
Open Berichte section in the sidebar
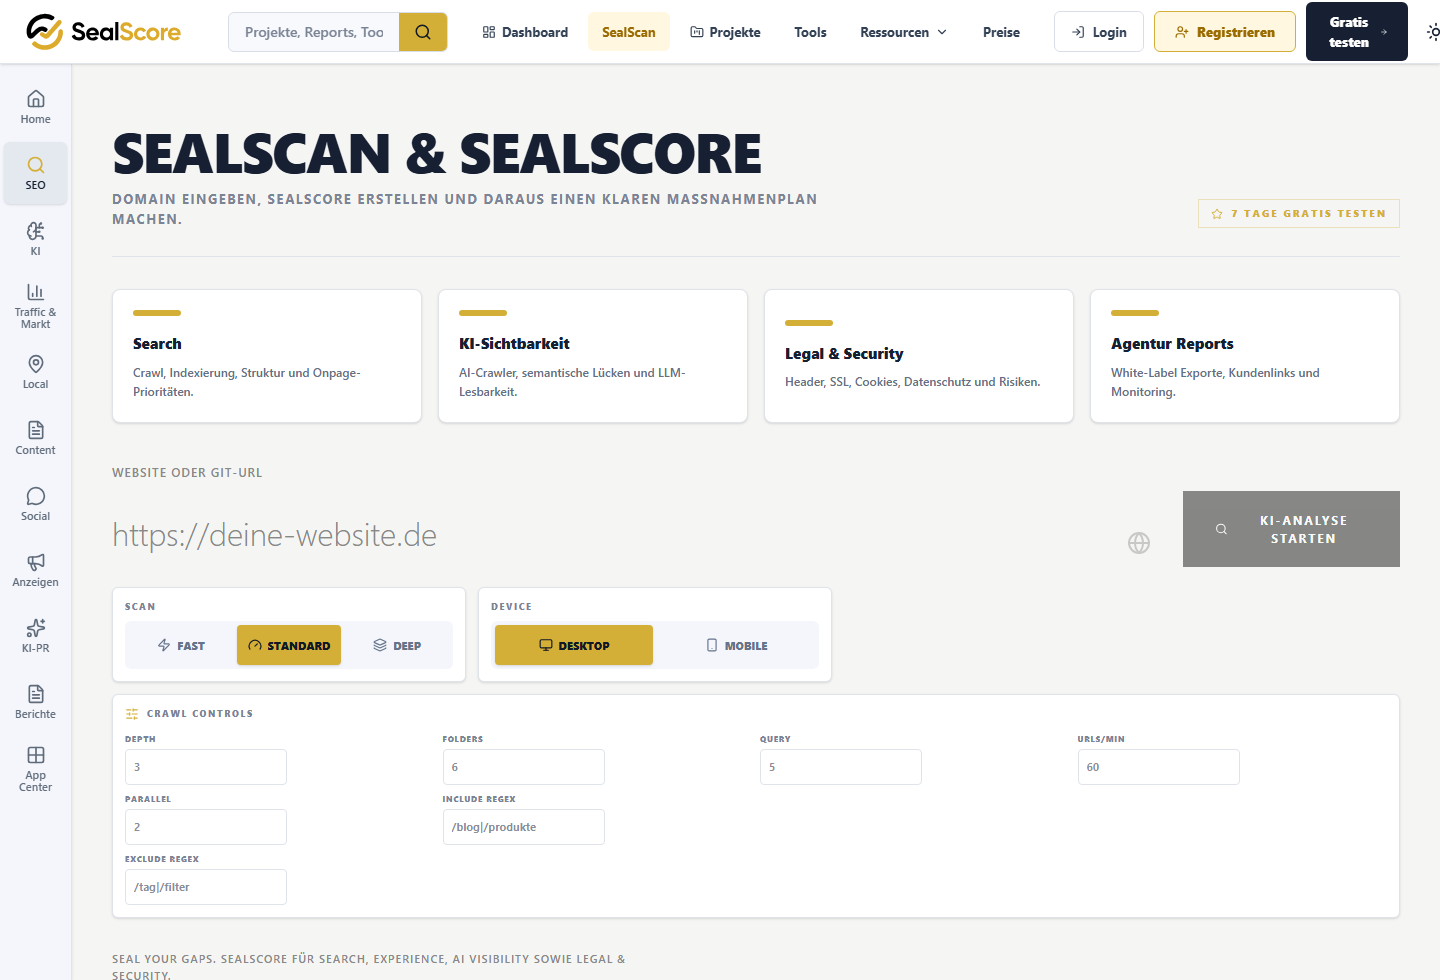(x=36, y=701)
